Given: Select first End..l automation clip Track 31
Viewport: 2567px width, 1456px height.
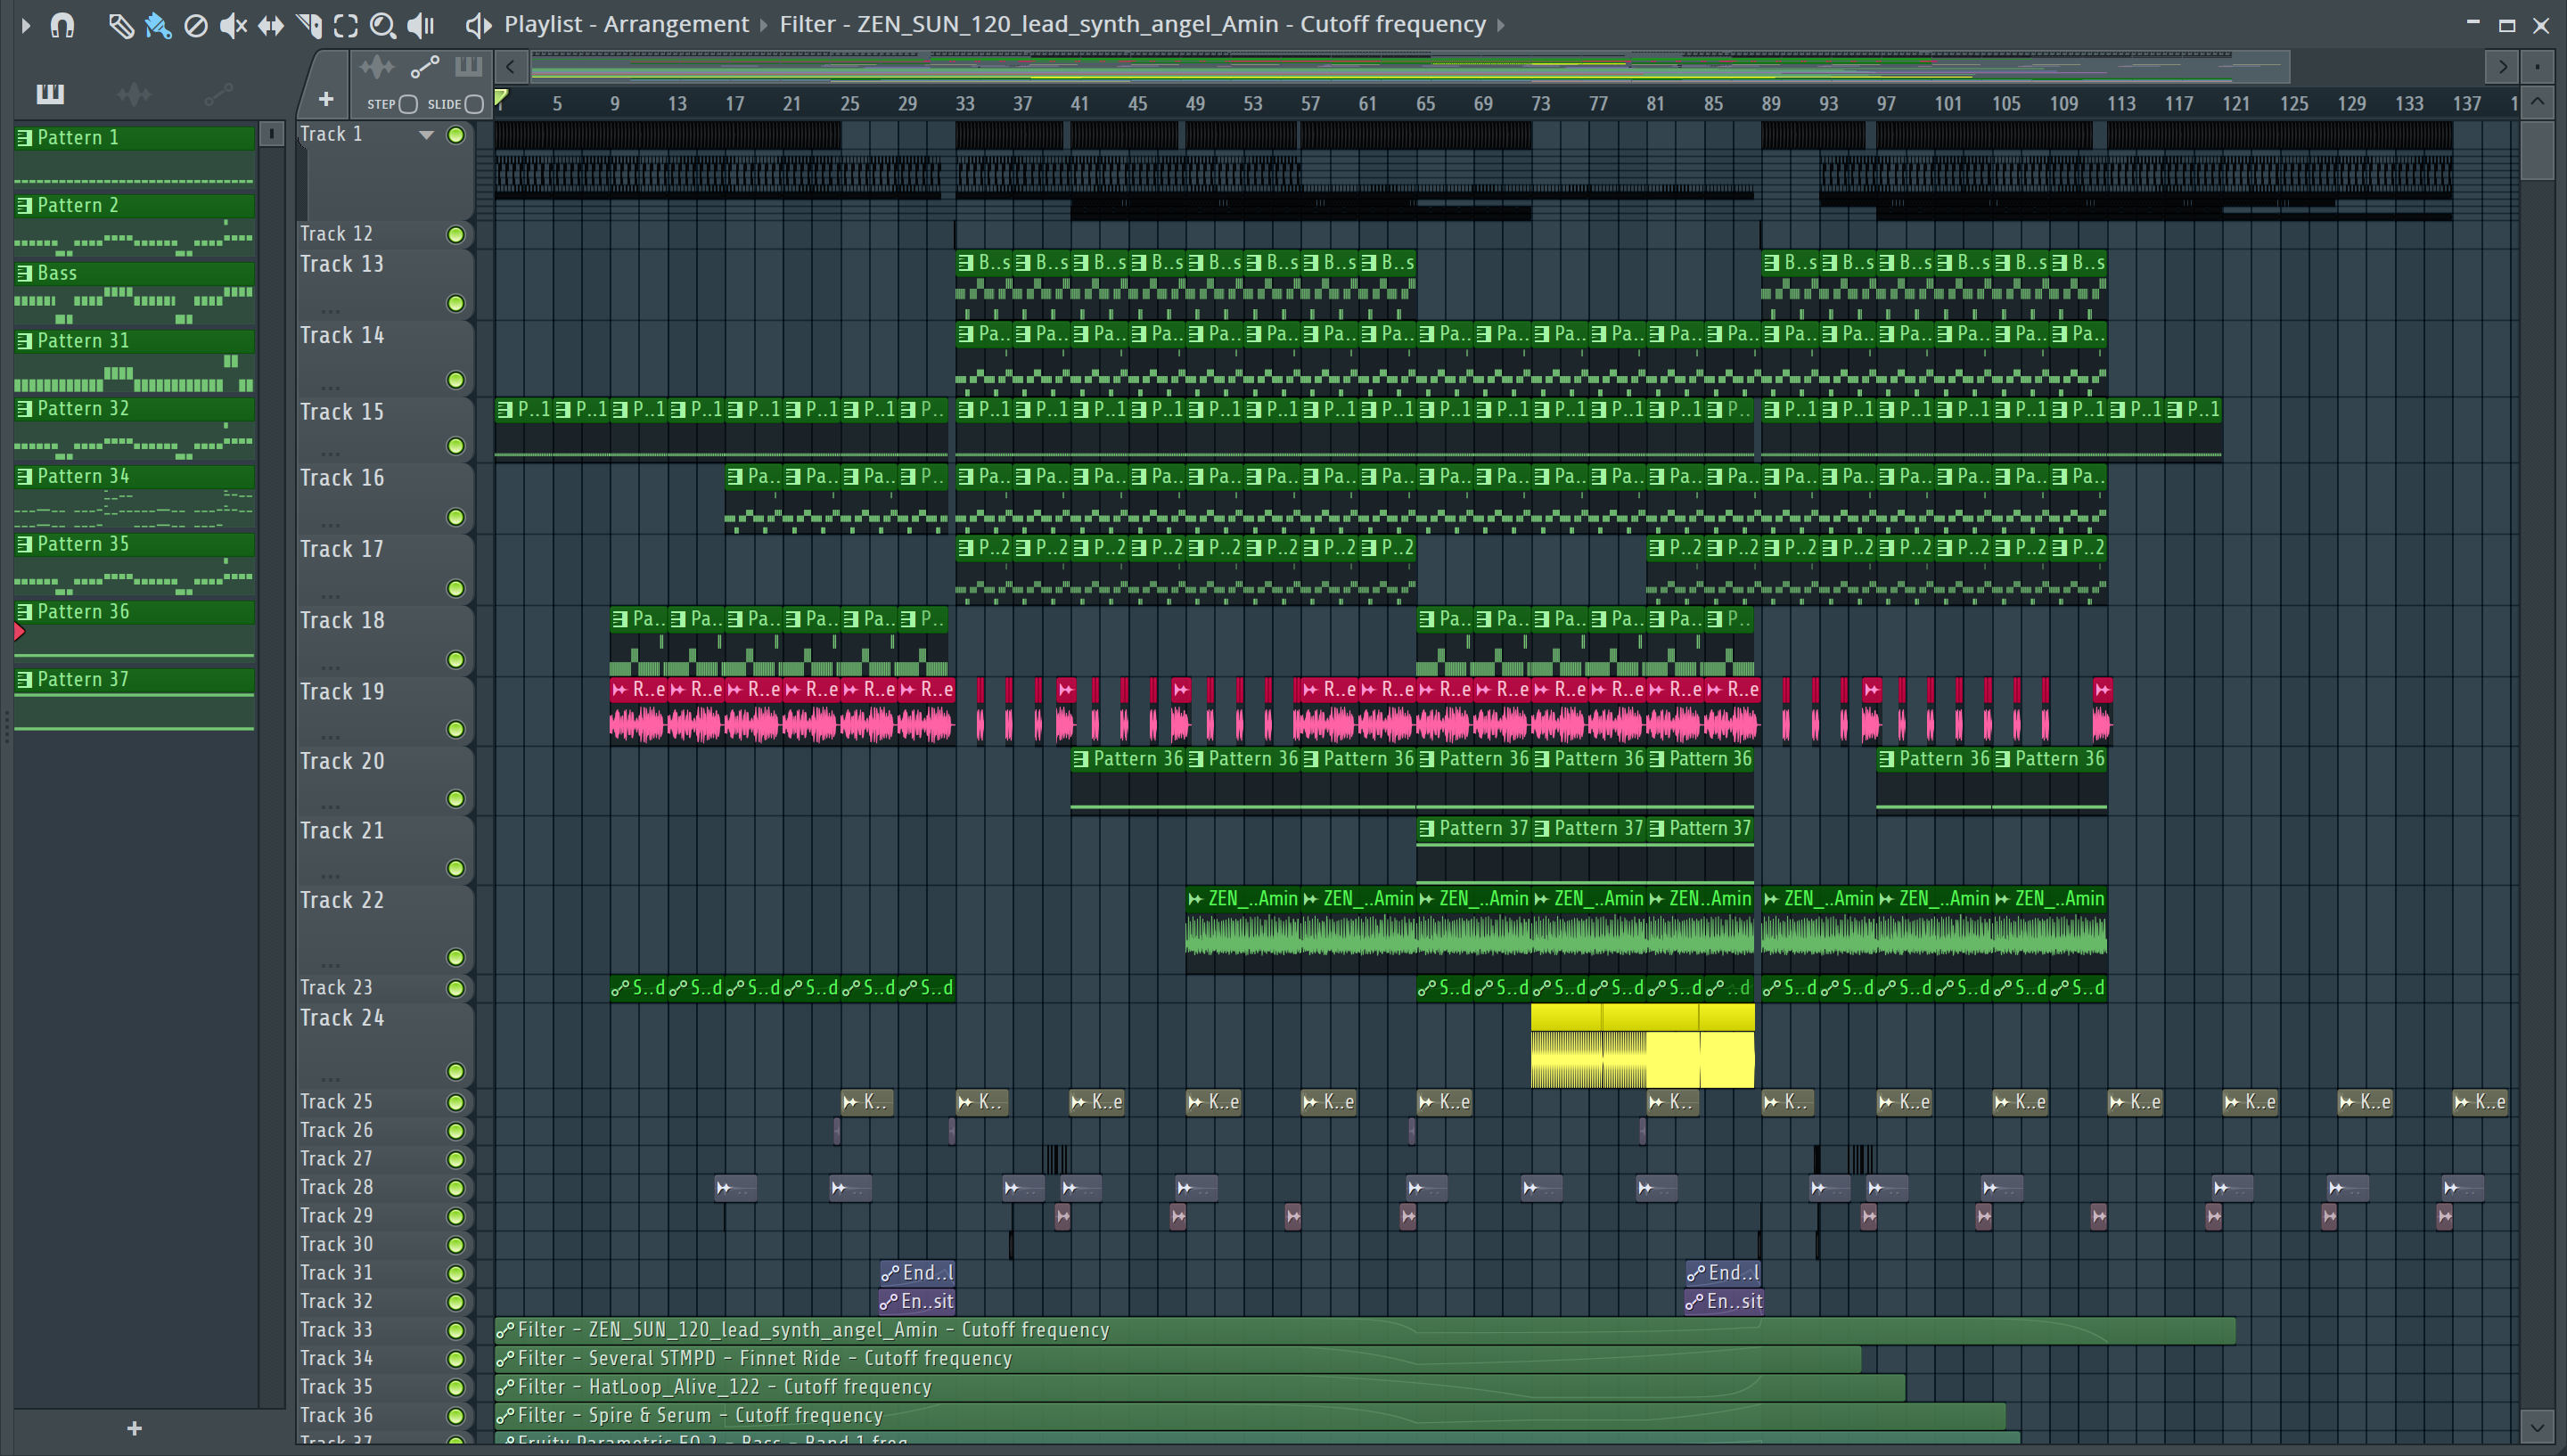Looking at the screenshot, I should pos(917,1273).
